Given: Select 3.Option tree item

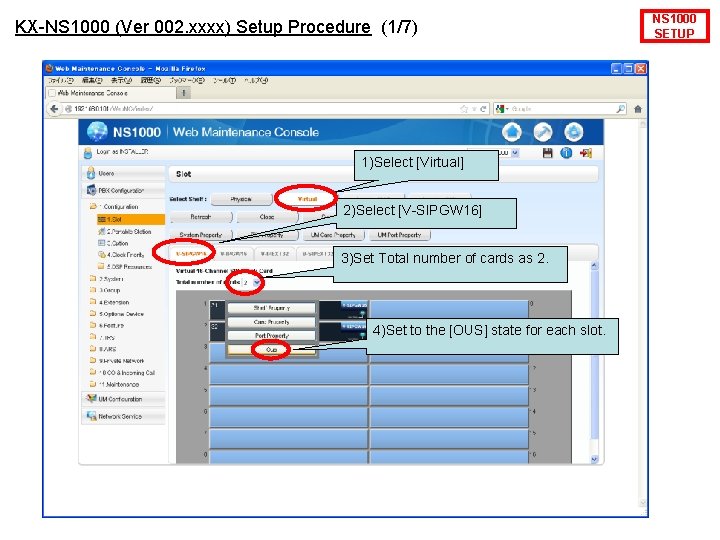Looking at the screenshot, I should [113, 243].
